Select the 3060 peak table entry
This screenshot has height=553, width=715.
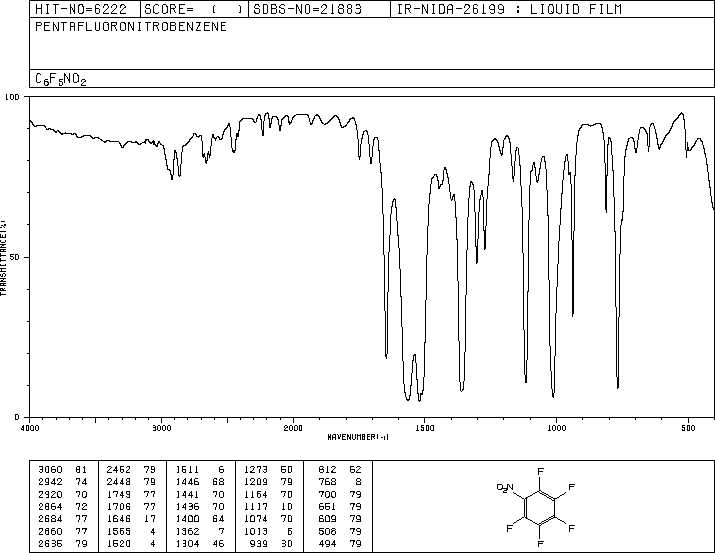tap(62, 469)
